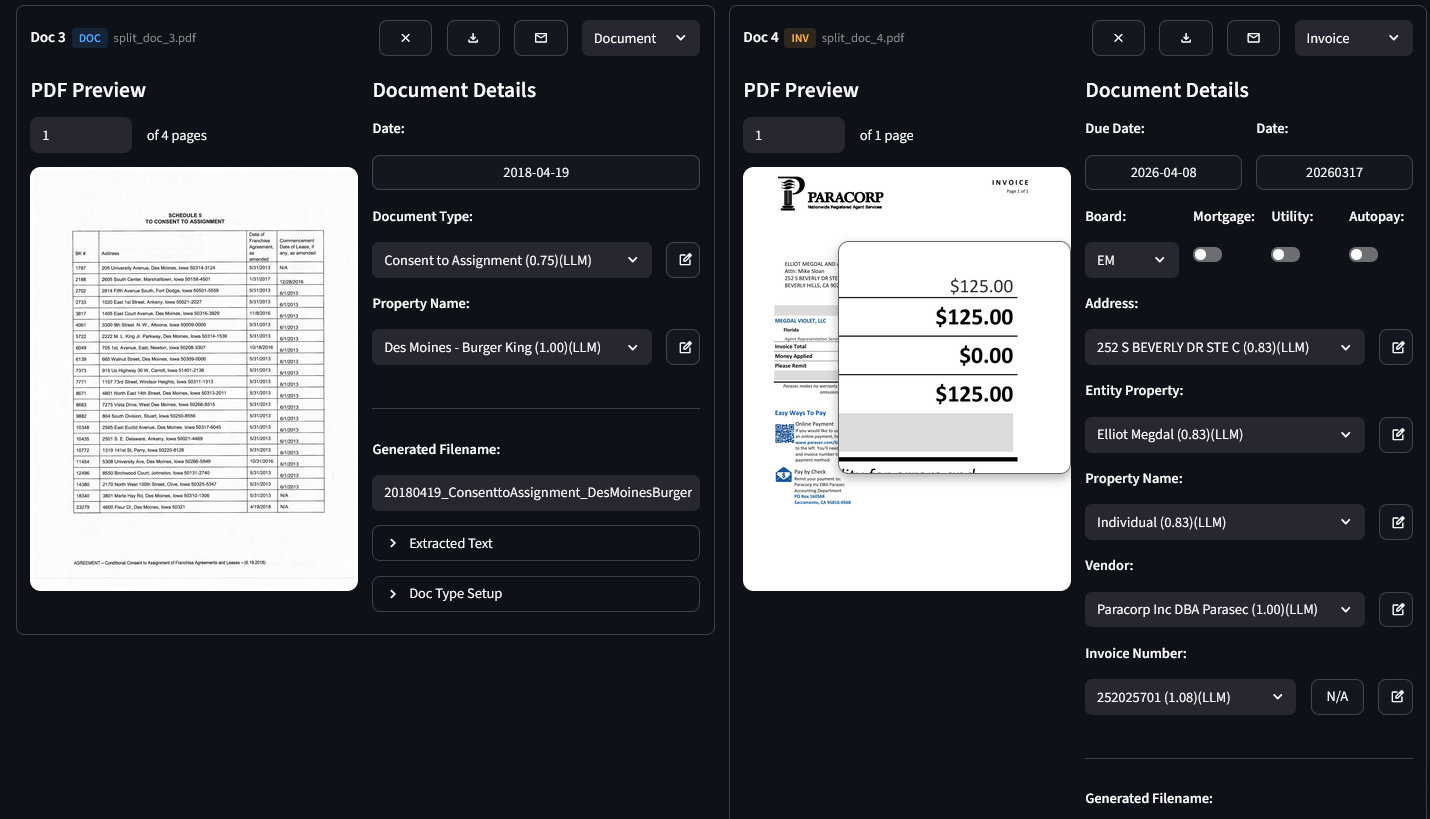This screenshot has width=1430, height=819.
Task: Click edit icon next to Invoice Number
Action: coord(1397,697)
